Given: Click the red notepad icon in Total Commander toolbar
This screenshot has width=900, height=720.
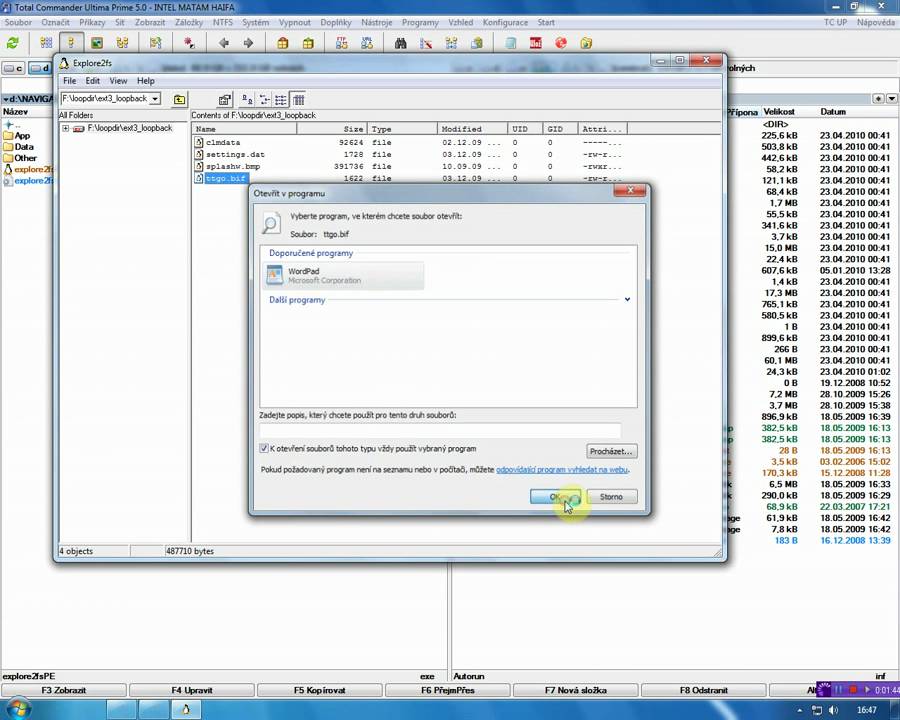Looking at the screenshot, I should pyautogui.click(x=536, y=43).
